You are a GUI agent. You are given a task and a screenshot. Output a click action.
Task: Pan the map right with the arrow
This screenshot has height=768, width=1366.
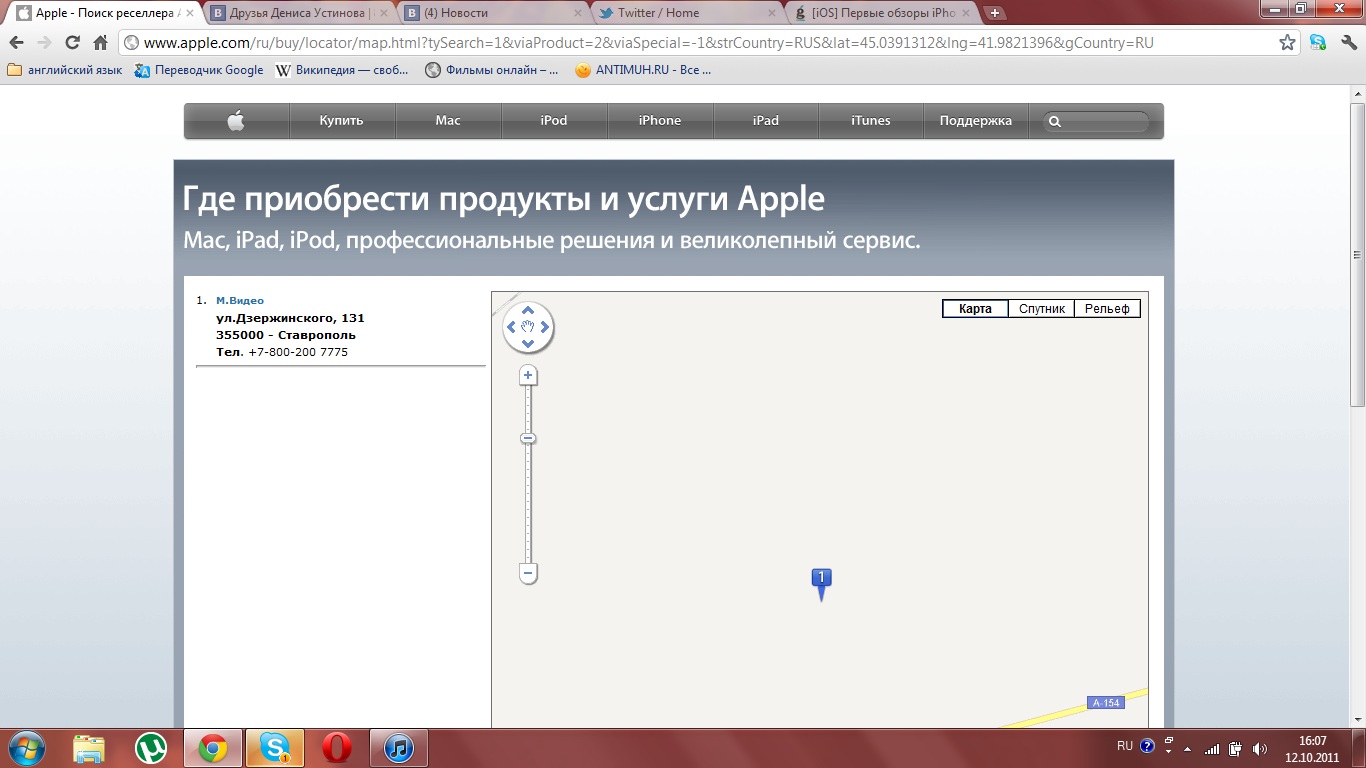click(545, 327)
